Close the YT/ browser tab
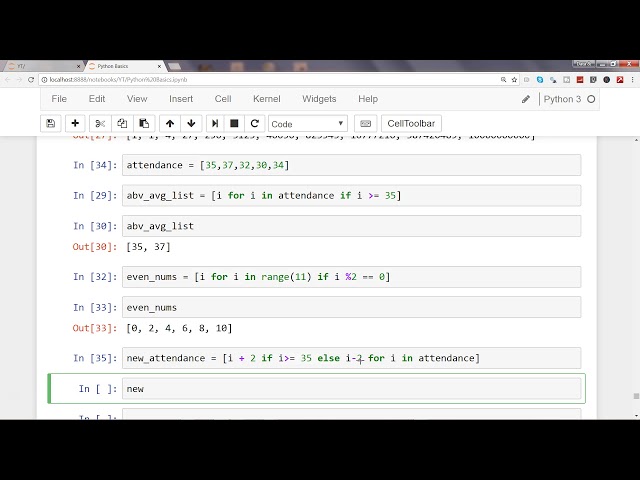640x480 pixels. click(78, 66)
